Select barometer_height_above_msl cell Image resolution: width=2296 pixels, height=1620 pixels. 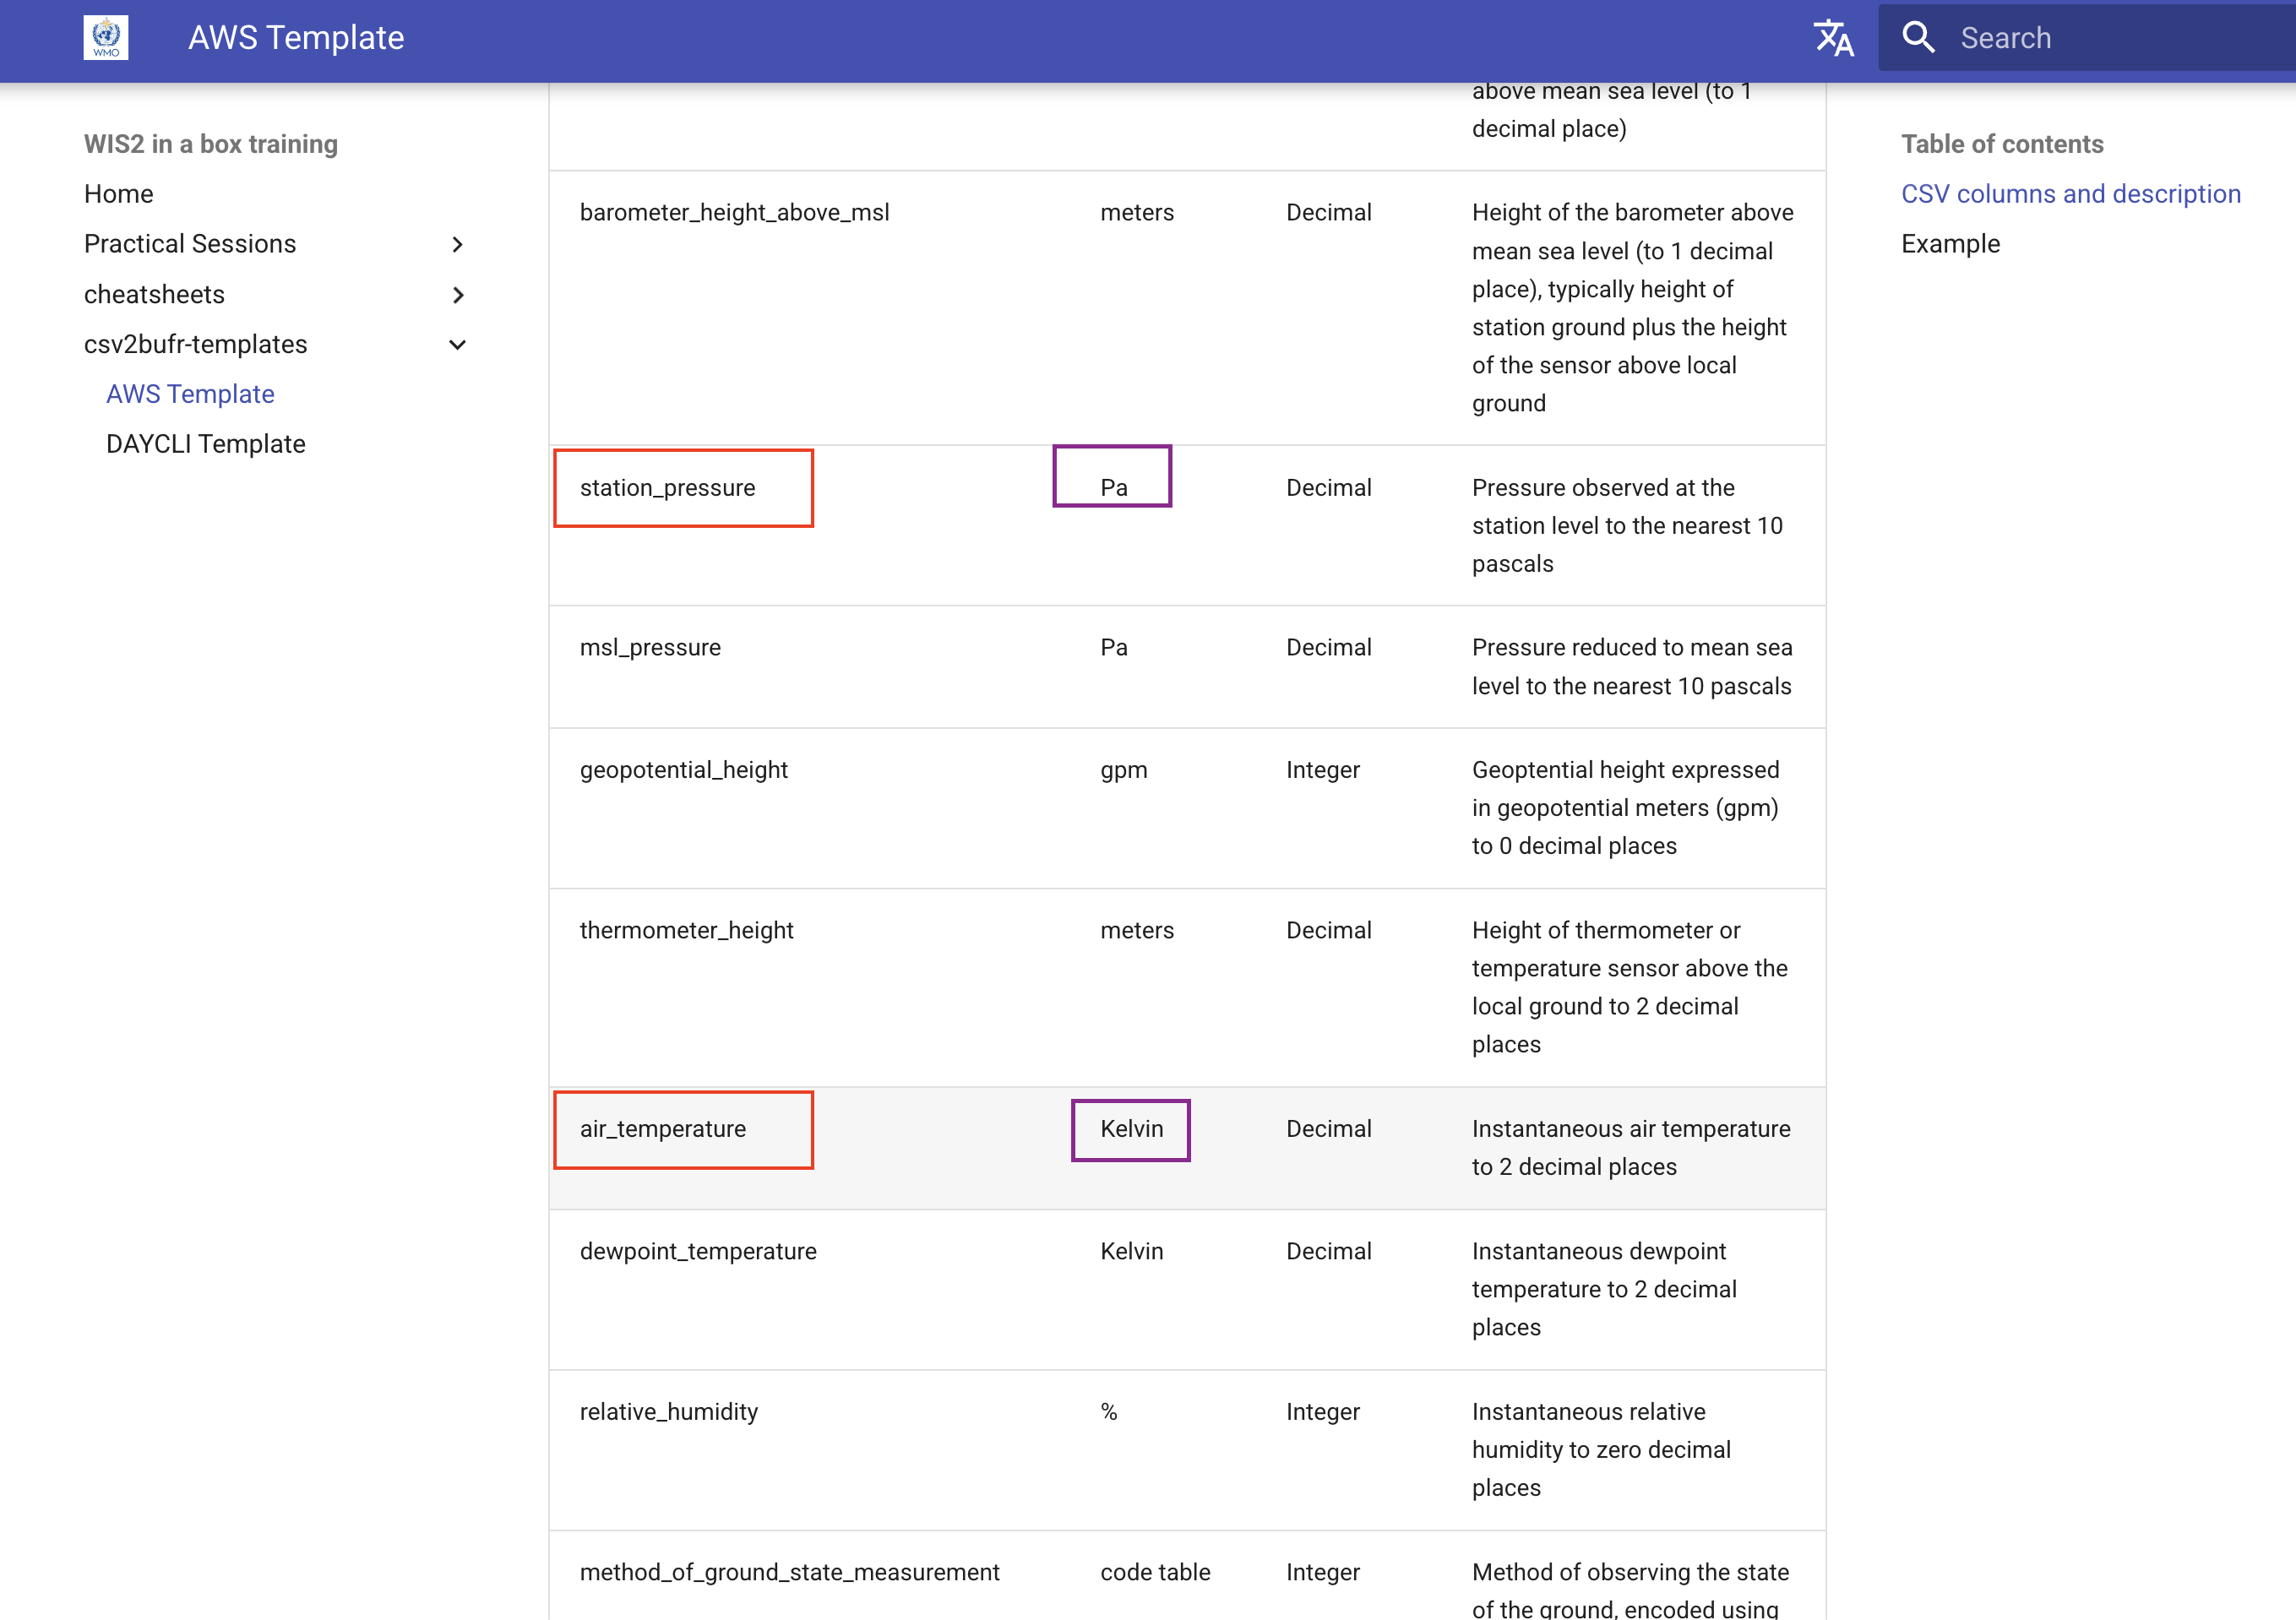(x=734, y=212)
